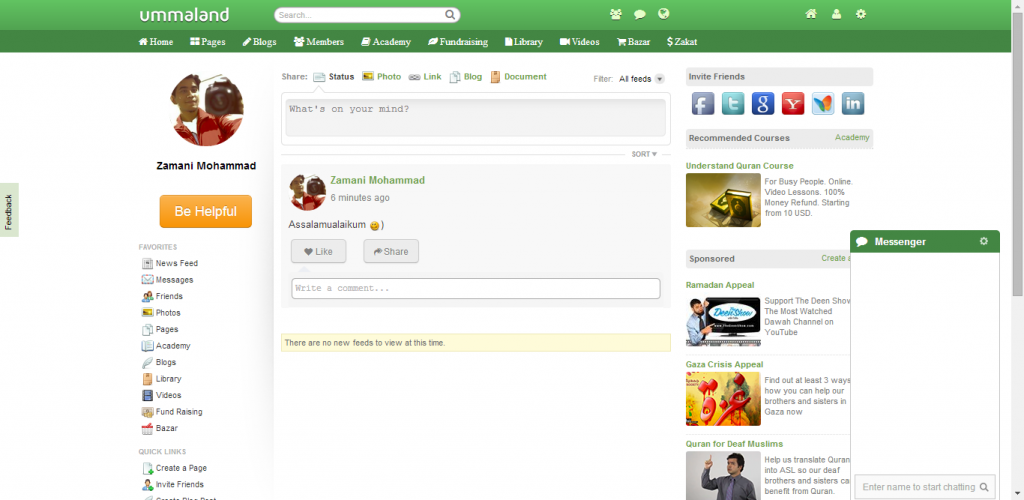Invite friends via the LinkedIn icon
Viewport: 1024px width, 500px height.
[852, 103]
